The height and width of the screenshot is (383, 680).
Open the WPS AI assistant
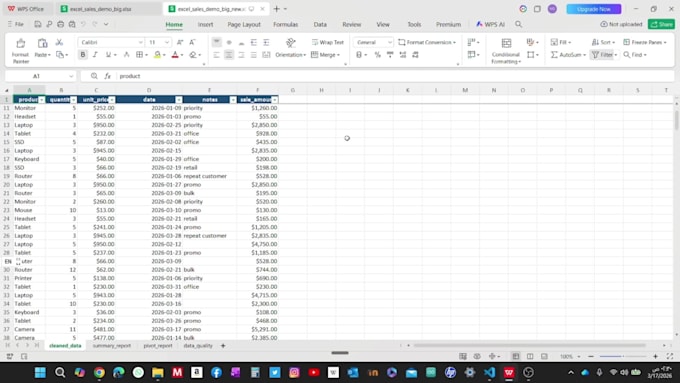(490, 24)
